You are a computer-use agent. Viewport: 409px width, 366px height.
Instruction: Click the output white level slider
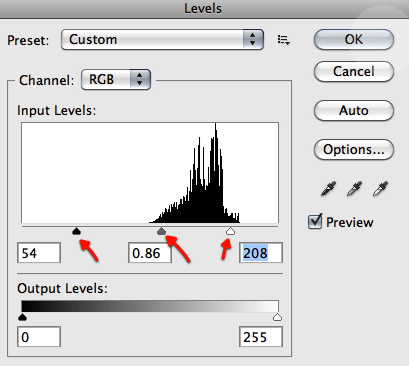[x=277, y=317]
